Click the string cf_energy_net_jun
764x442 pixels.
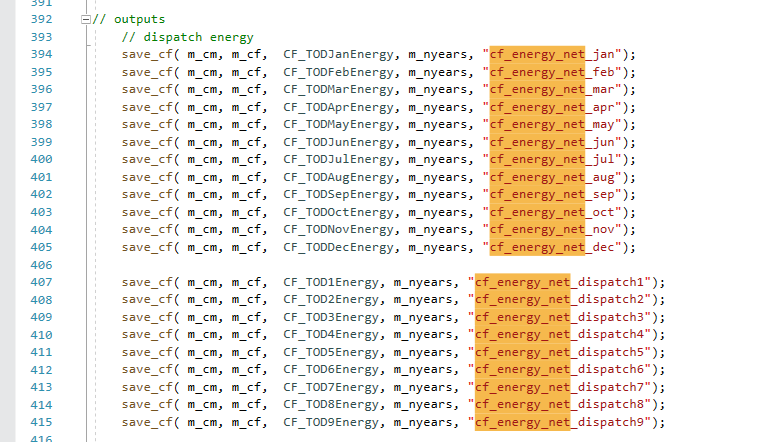point(552,142)
